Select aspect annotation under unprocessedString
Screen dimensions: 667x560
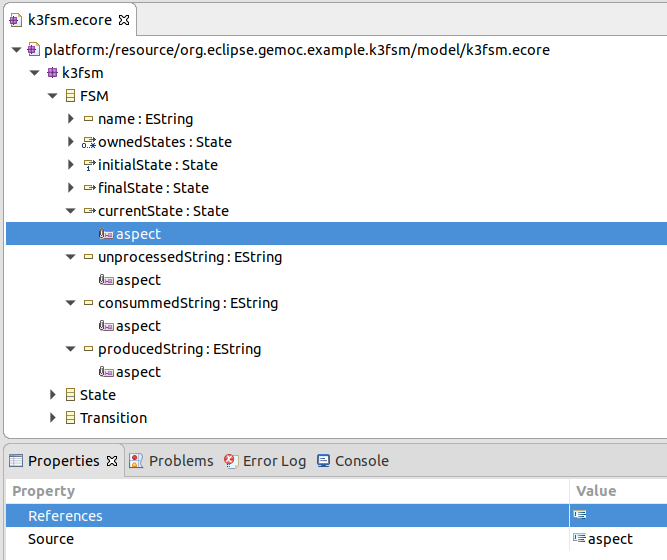(x=138, y=280)
